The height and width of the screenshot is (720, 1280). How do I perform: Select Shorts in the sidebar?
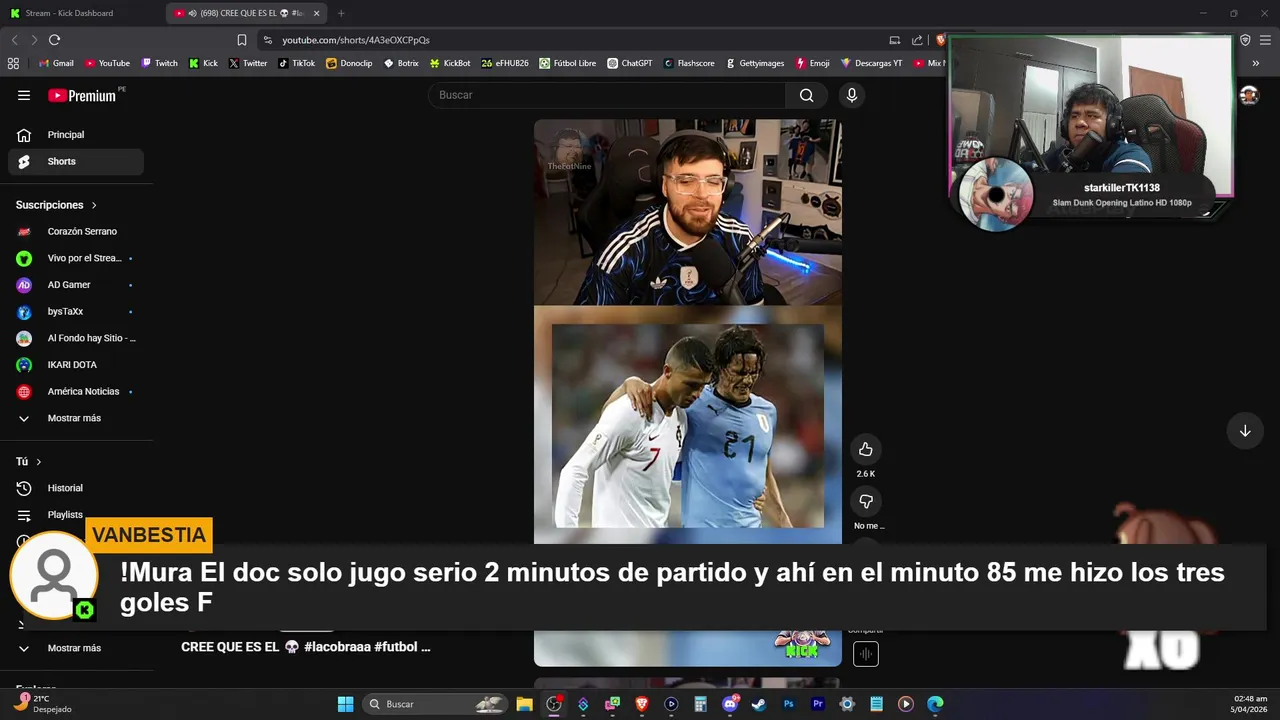75,161
